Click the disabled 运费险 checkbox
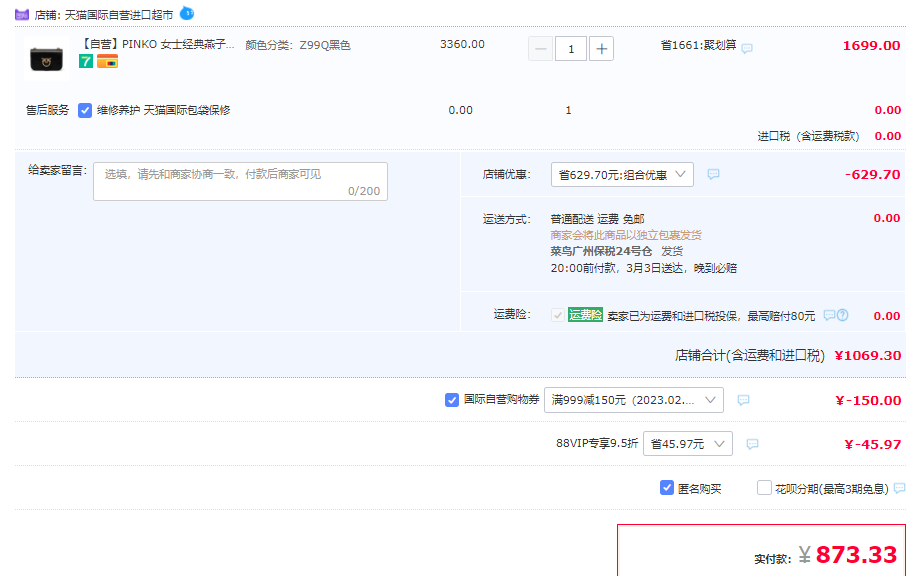Screen dimensions: 919x576 pos(557,315)
